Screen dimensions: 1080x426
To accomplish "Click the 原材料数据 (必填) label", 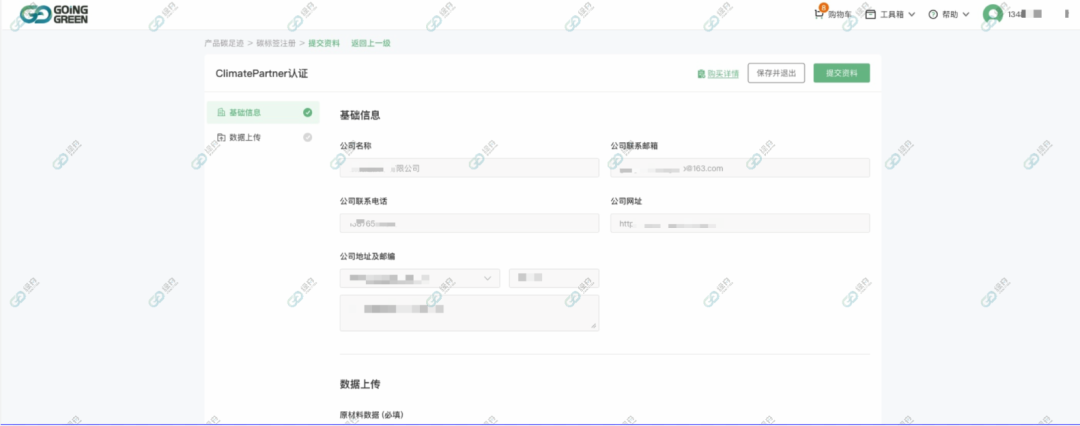I will [x=371, y=416].
